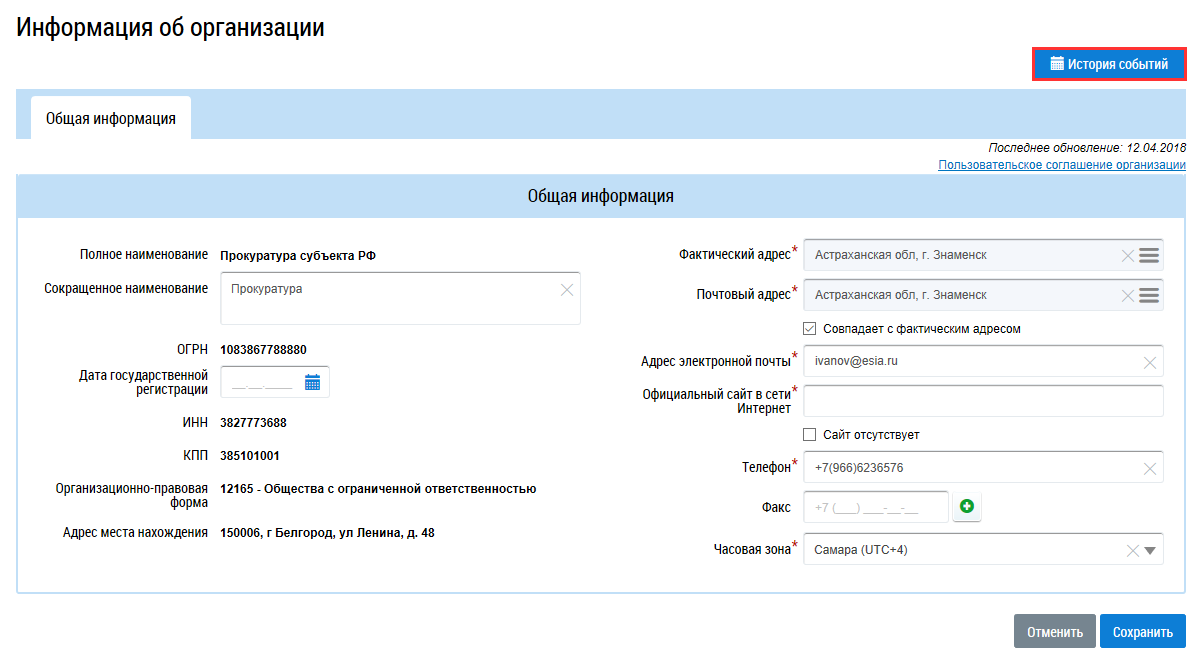Image resolution: width=1200 pixels, height=655 pixels.
Task: Clear the phone number field
Action: 1150,468
